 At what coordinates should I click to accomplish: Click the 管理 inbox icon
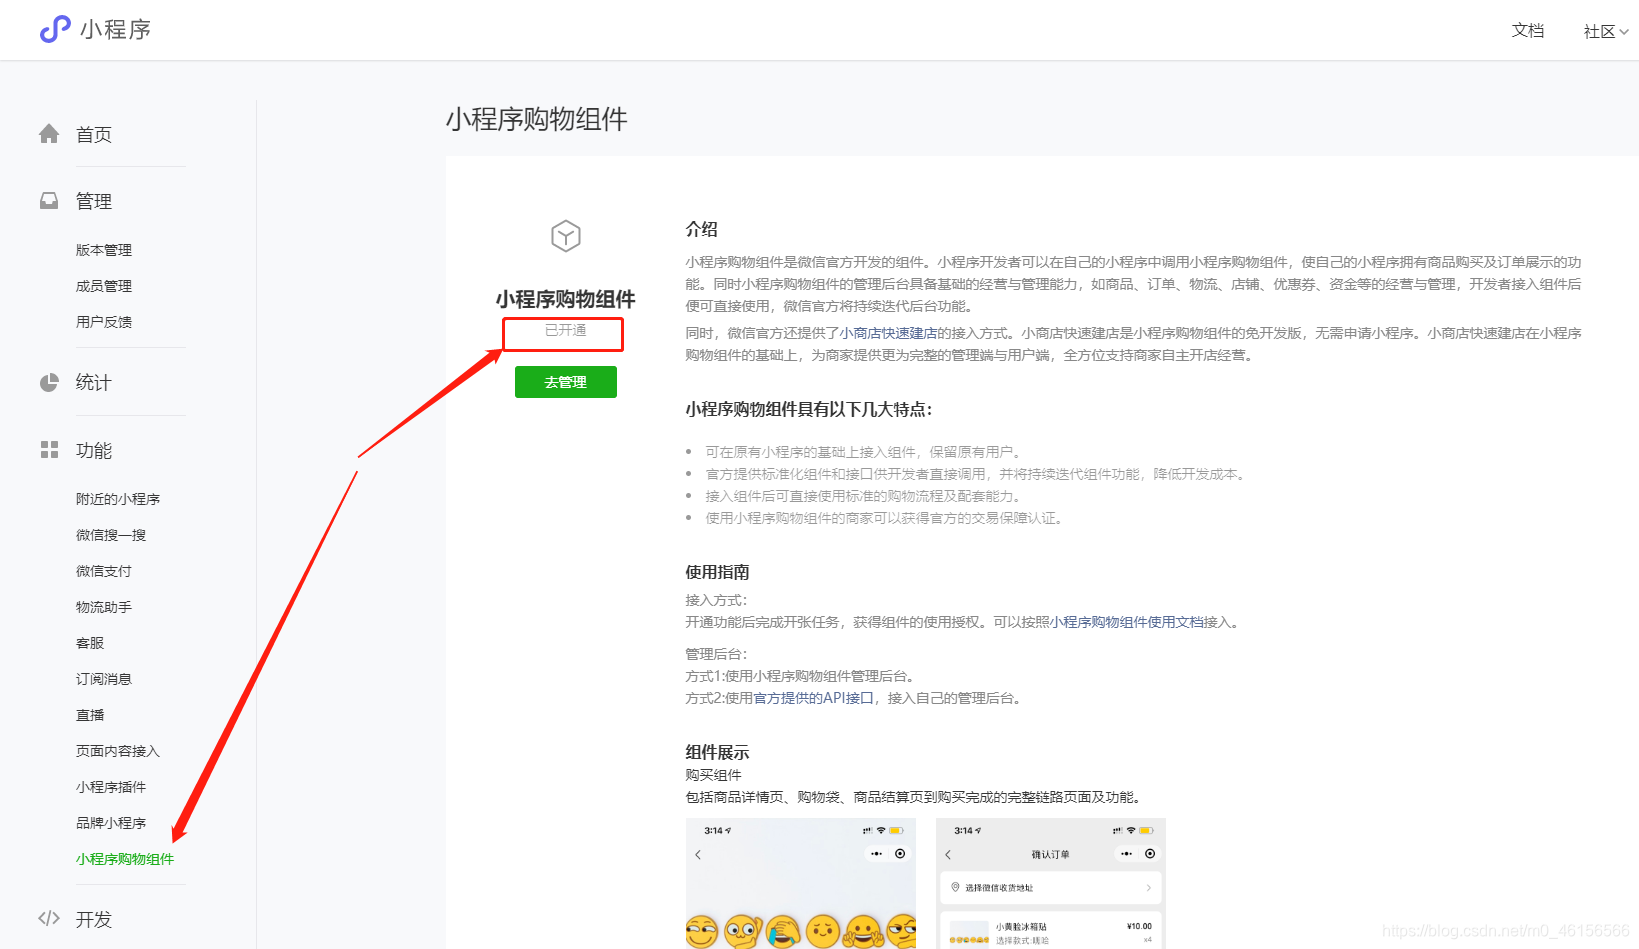49,201
